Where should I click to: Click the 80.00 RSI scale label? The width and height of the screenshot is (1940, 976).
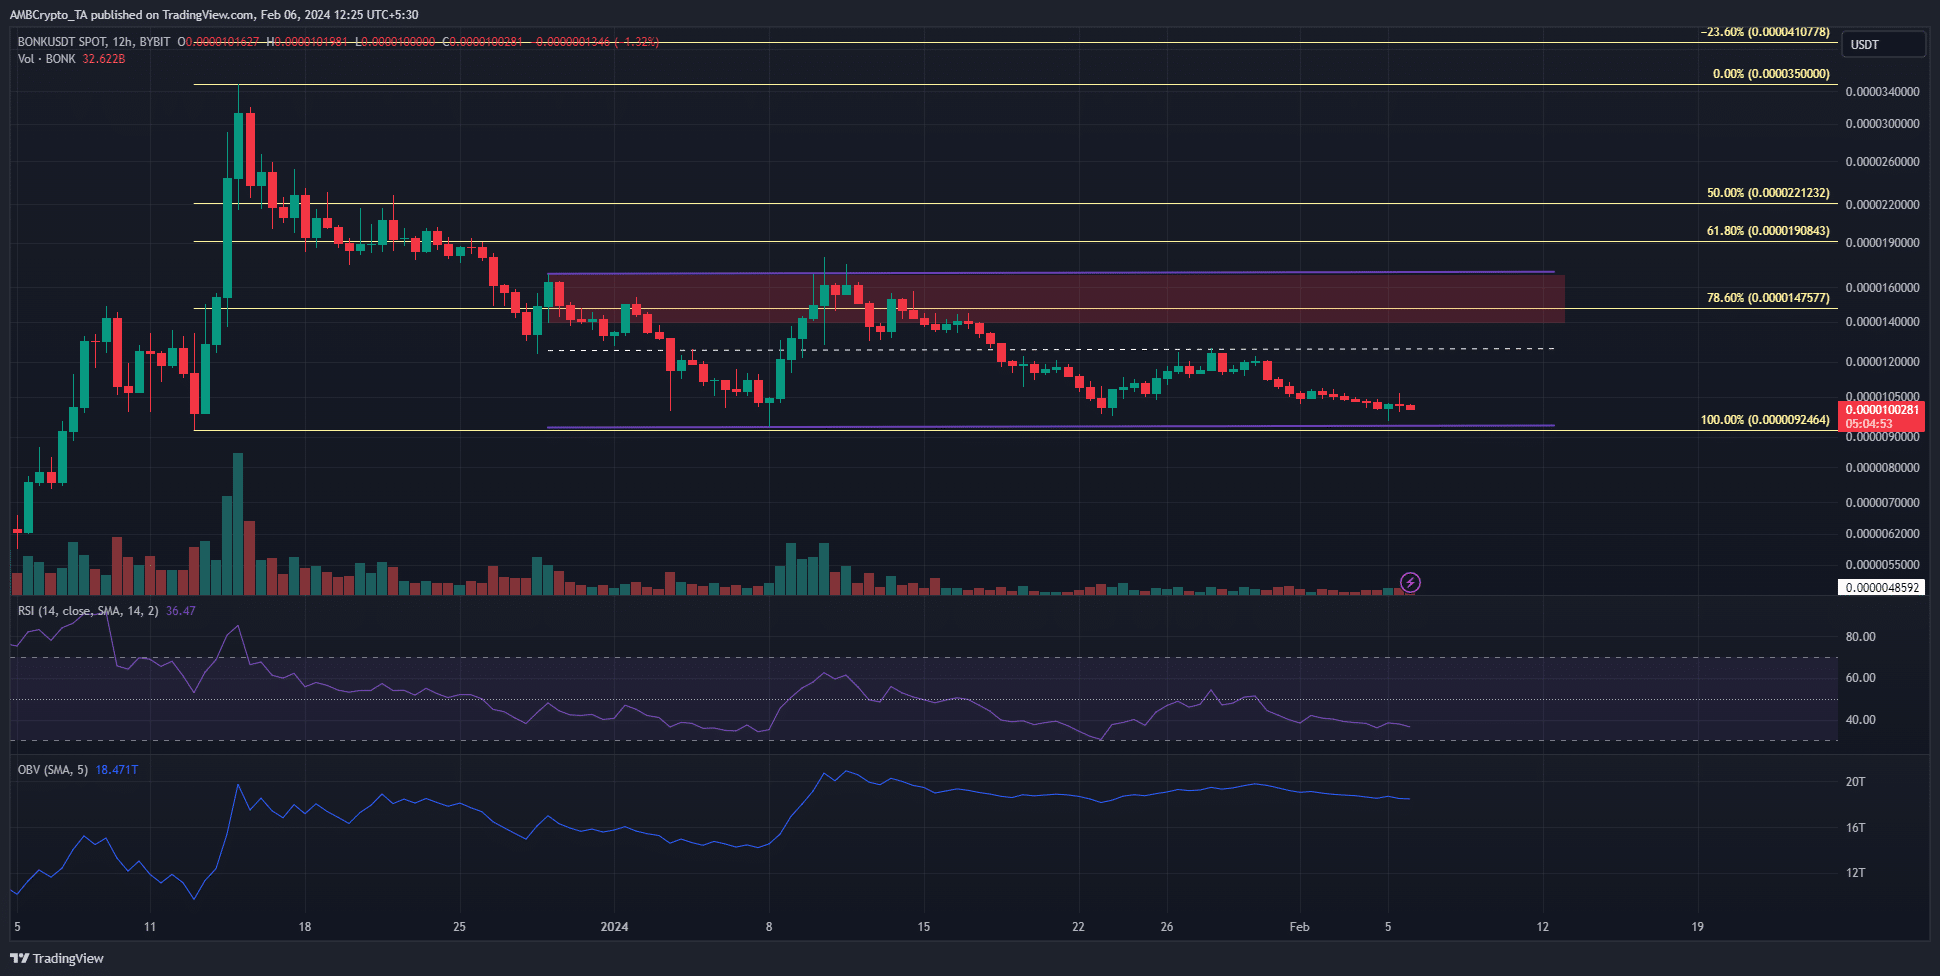(1860, 637)
